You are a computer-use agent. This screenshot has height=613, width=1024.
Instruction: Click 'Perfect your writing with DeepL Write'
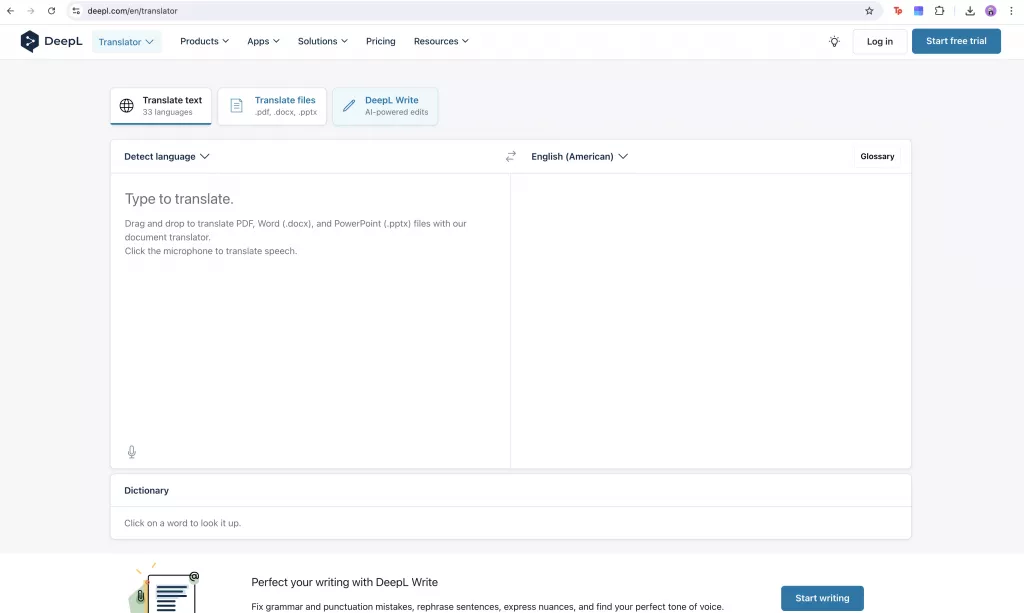[x=344, y=582]
